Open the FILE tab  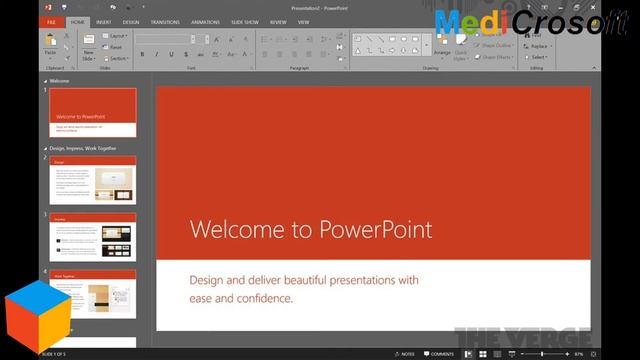pyautogui.click(x=51, y=22)
